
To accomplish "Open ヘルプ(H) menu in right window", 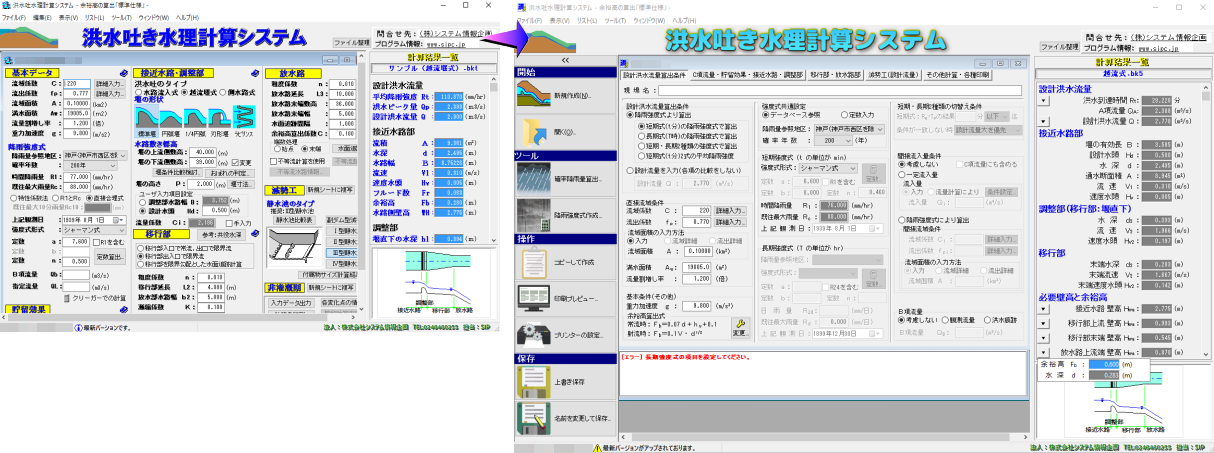I will point(684,19).
